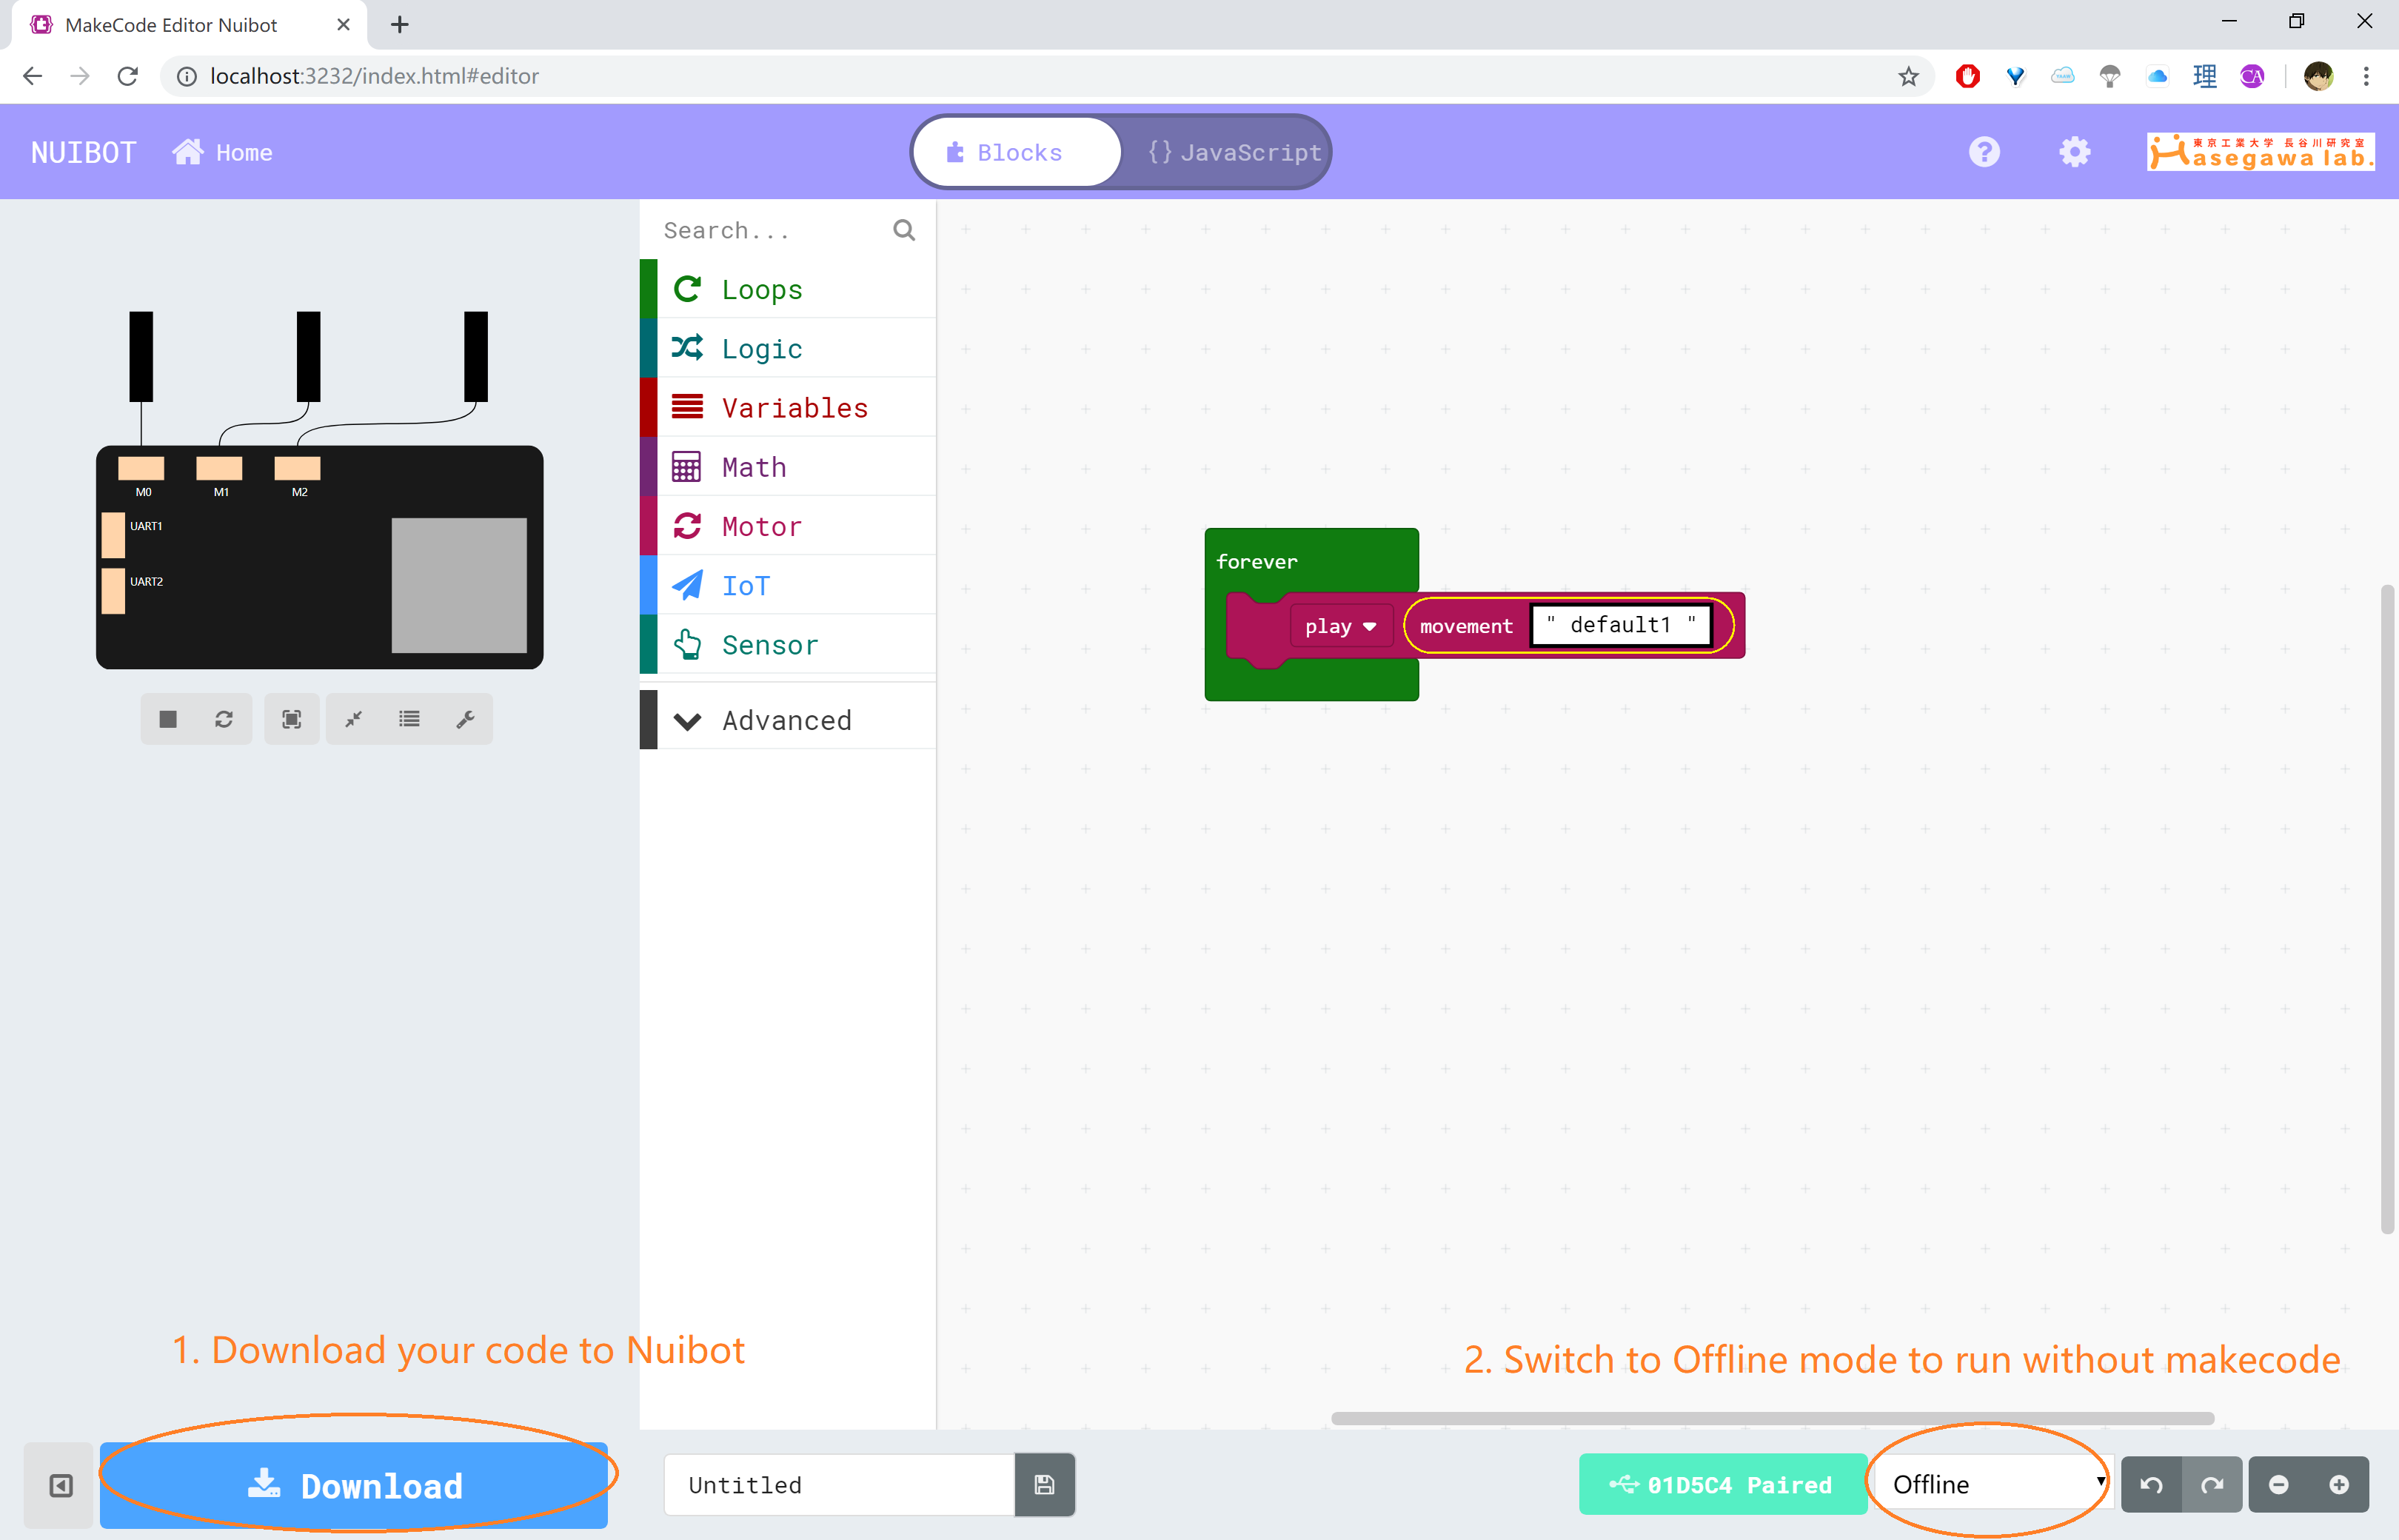This screenshot has width=2399, height=1540.
Task: Open the play dropdown in block
Action: point(1340,626)
